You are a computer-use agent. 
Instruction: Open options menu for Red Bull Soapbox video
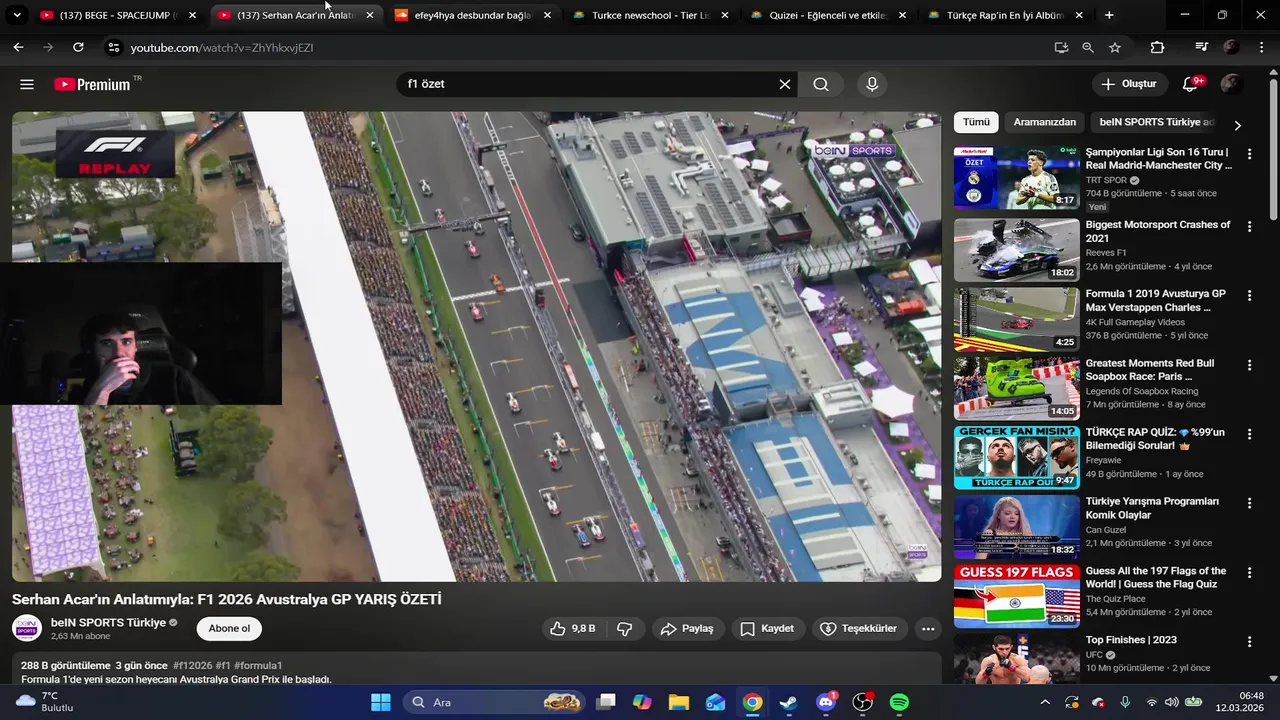1249,365
